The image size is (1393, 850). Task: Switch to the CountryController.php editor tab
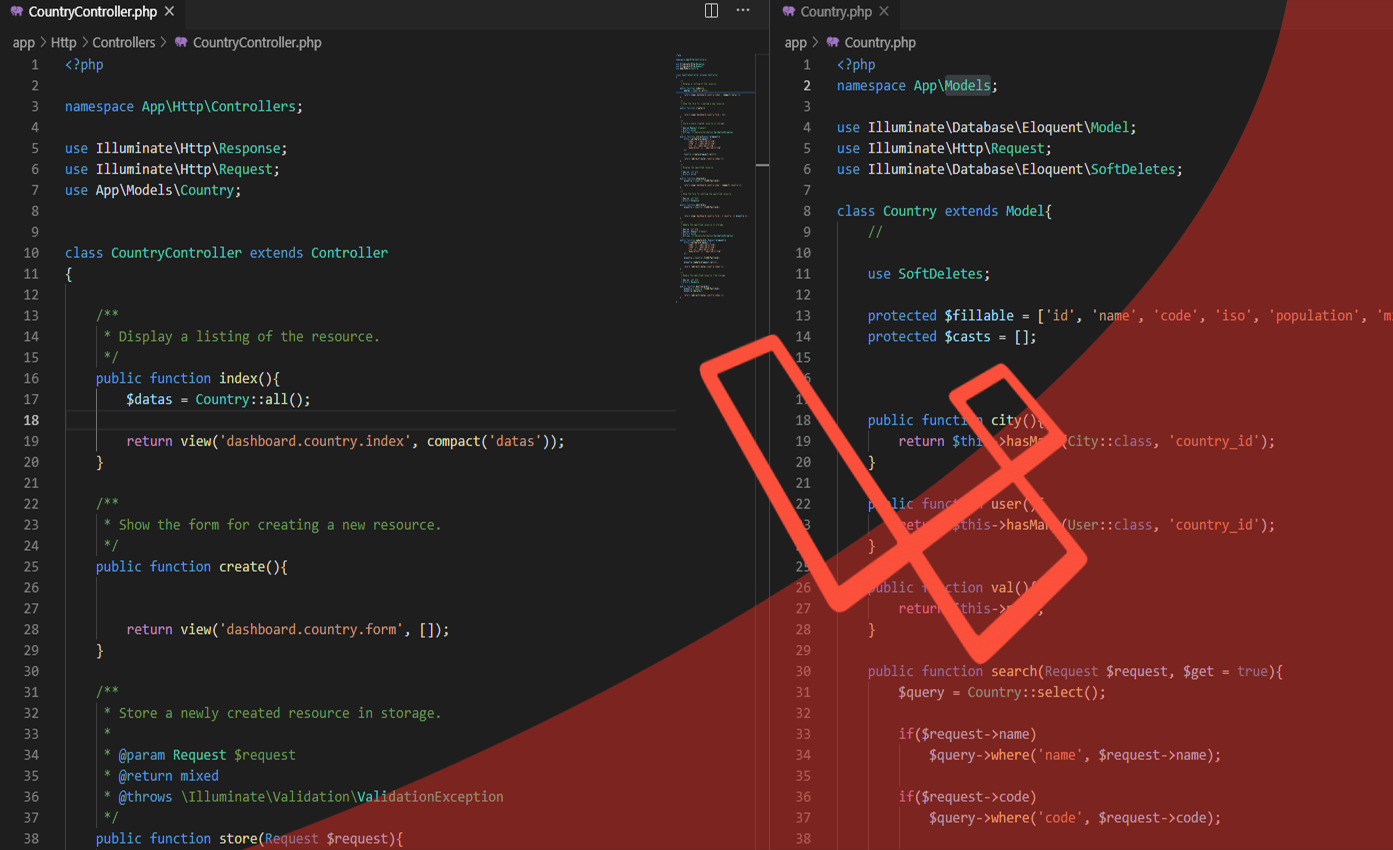click(x=92, y=12)
